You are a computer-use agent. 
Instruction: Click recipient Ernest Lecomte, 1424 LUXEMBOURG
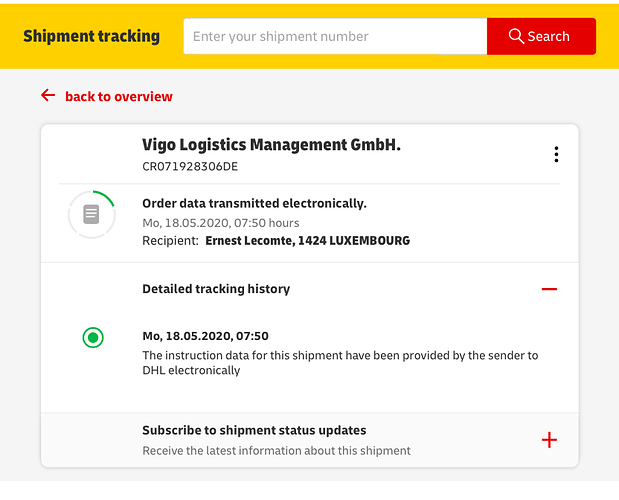coord(308,241)
